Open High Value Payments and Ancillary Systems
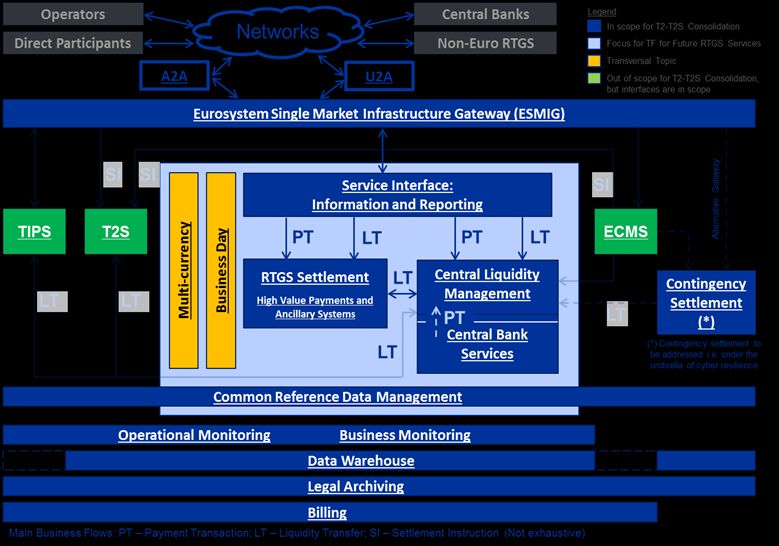This screenshot has height=546, width=779. pos(315,307)
